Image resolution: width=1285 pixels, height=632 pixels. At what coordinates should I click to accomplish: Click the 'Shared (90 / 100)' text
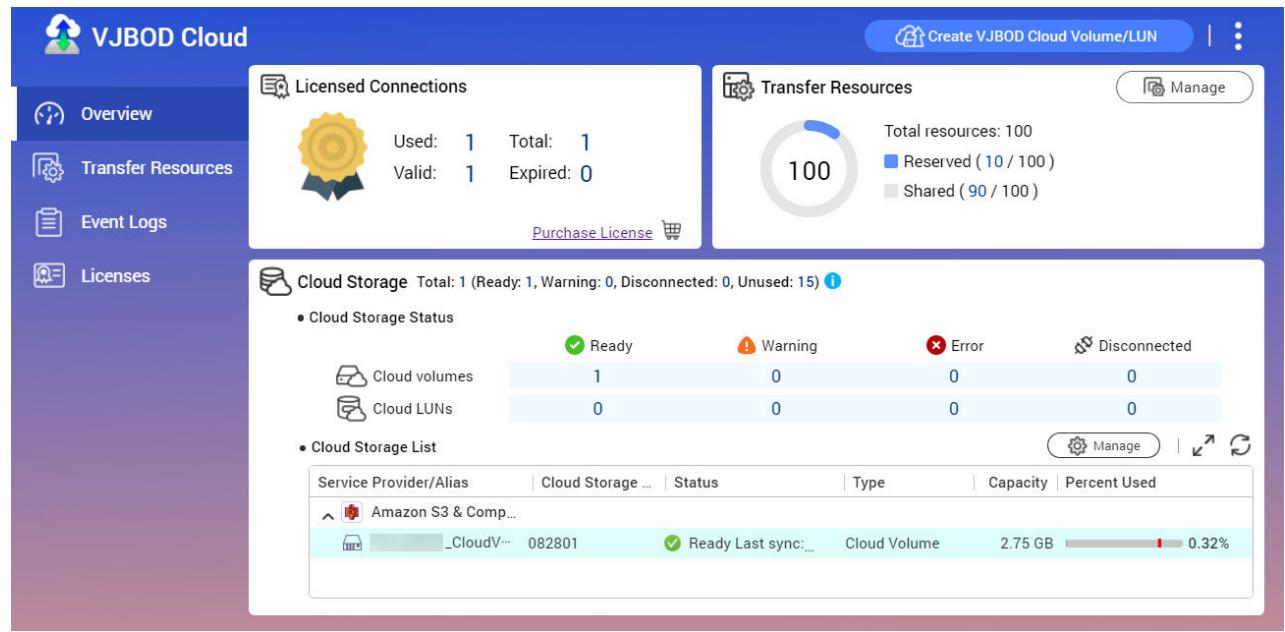coord(970,191)
